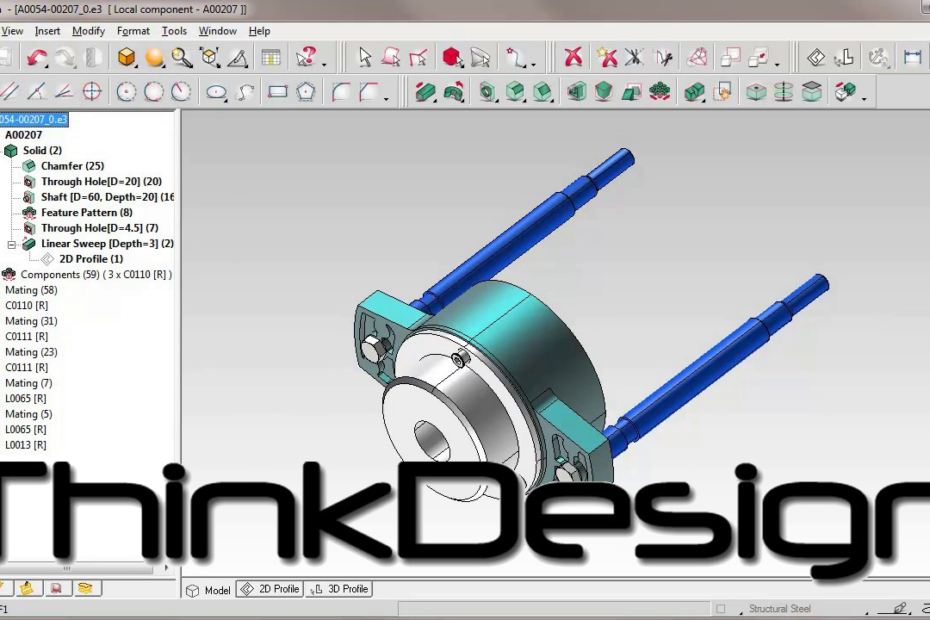Open the Window menu
The width and height of the screenshot is (930, 620).
click(x=217, y=31)
